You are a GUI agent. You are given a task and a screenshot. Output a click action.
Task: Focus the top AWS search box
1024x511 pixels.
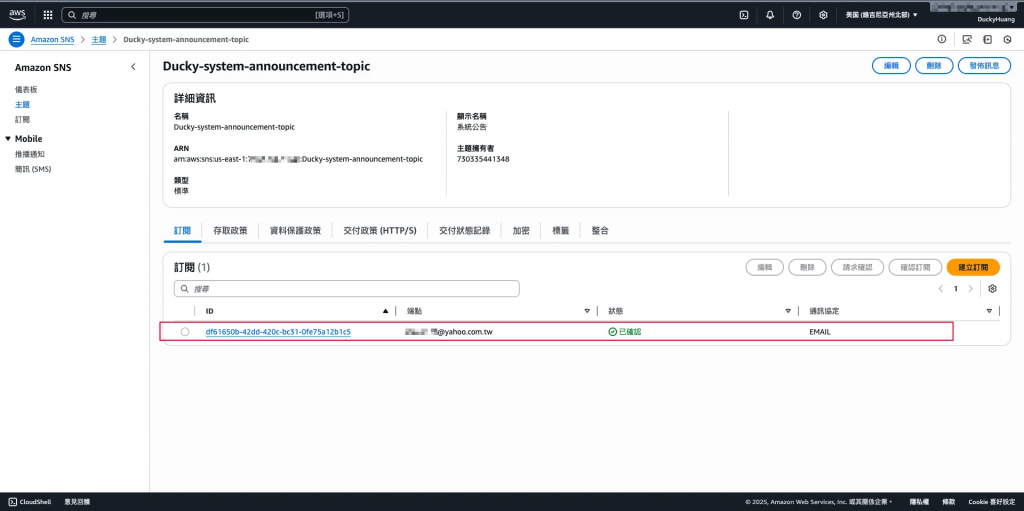[x=205, y=14]
